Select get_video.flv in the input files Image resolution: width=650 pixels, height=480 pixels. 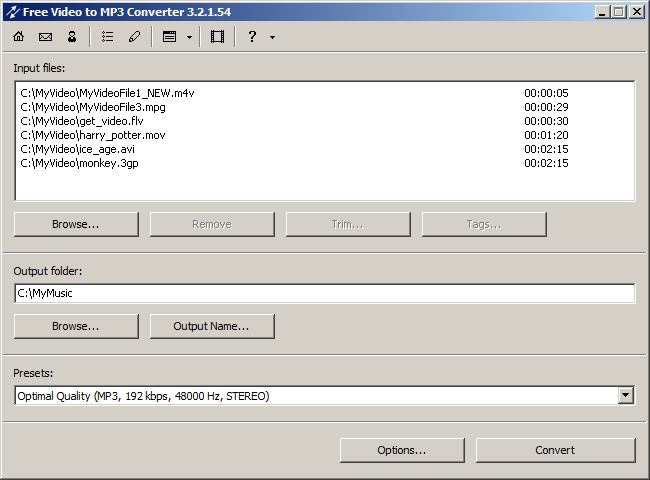pos(82,121)
